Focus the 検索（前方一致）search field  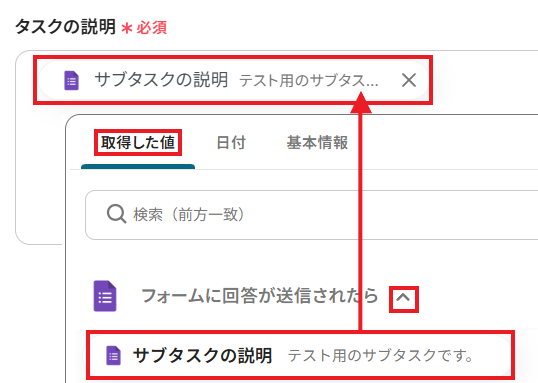pos(312,215)
